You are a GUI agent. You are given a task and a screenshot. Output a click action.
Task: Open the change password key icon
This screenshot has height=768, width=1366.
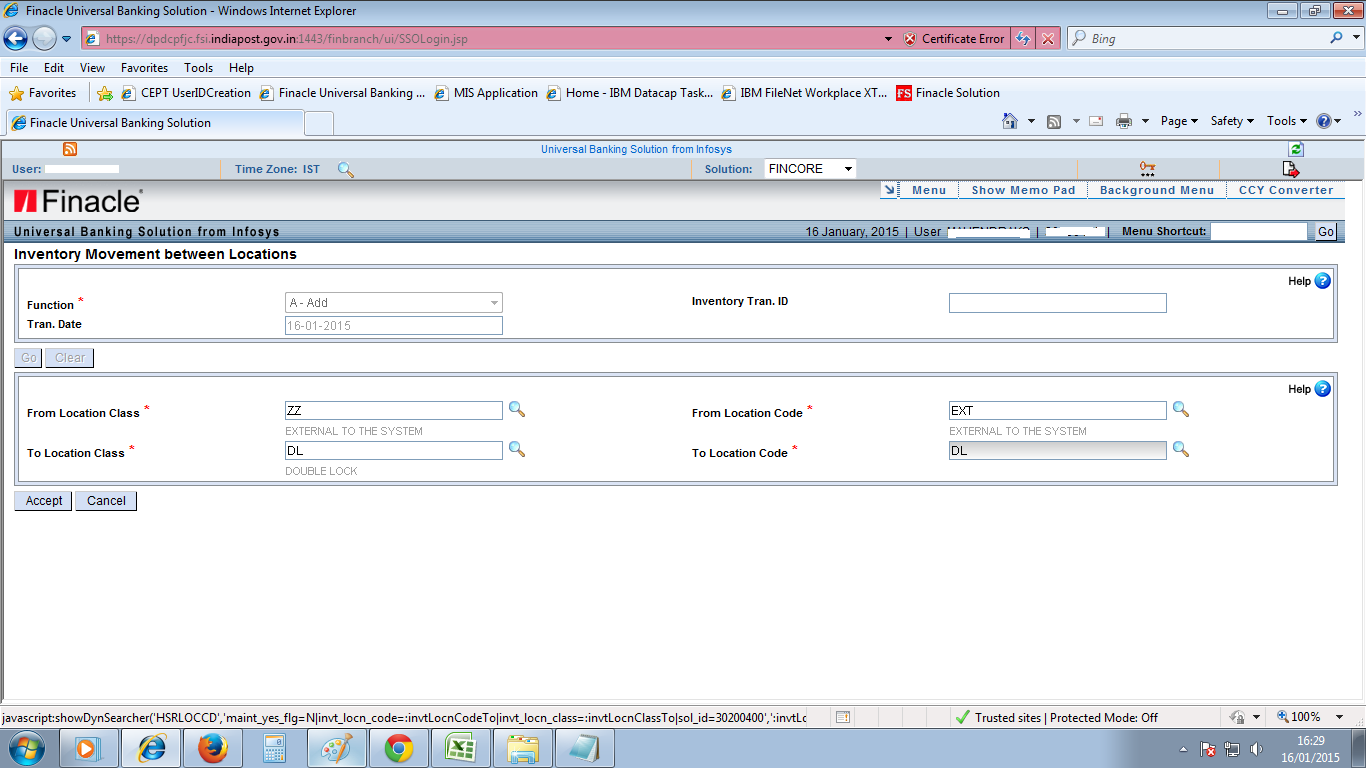click(1146, 168)
